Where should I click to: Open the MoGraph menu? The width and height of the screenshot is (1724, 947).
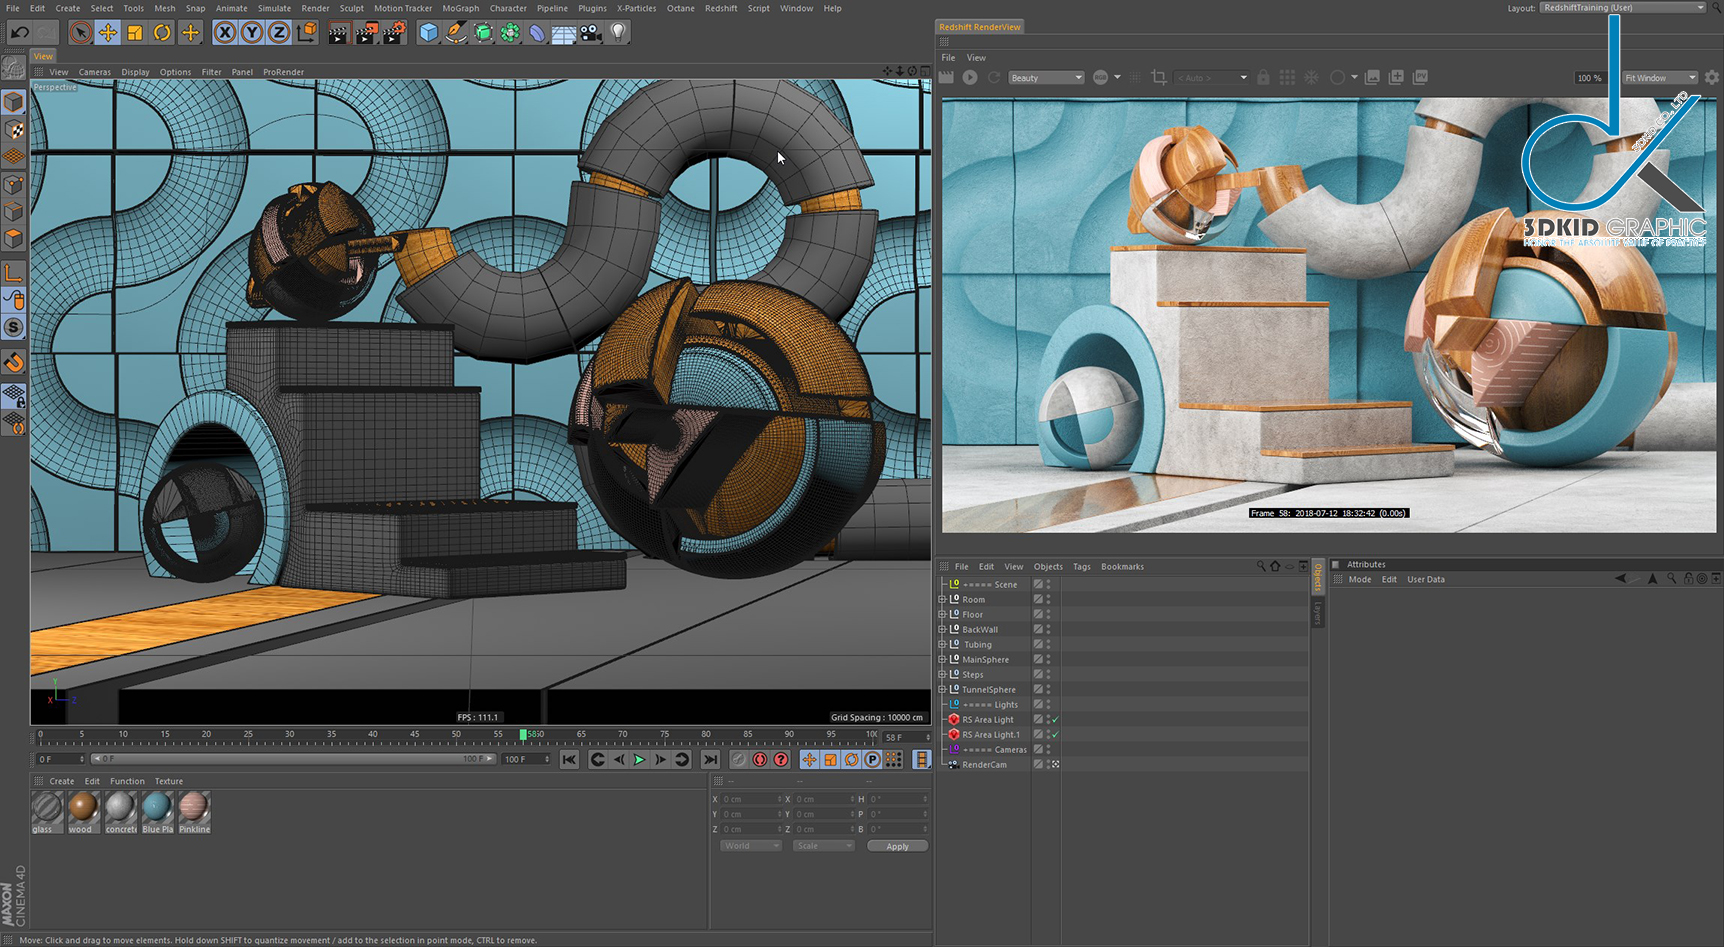click(460, 8)
